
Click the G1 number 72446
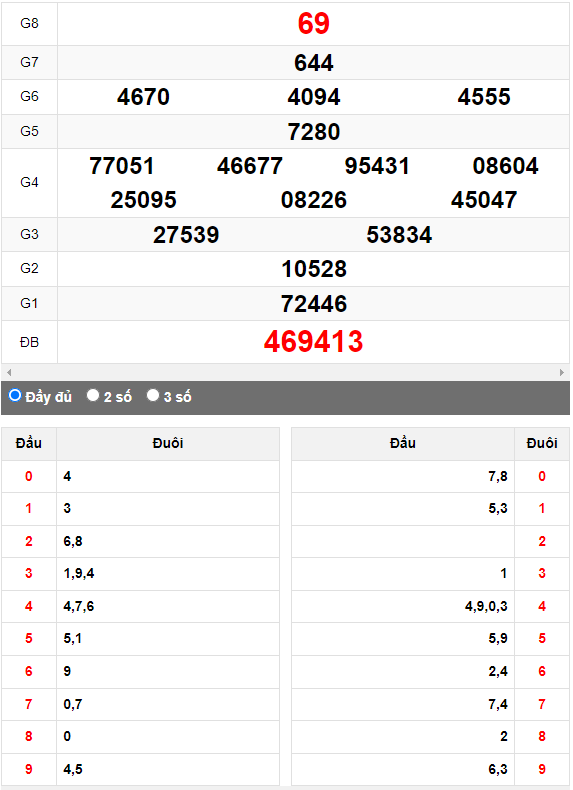pos(313,304)
